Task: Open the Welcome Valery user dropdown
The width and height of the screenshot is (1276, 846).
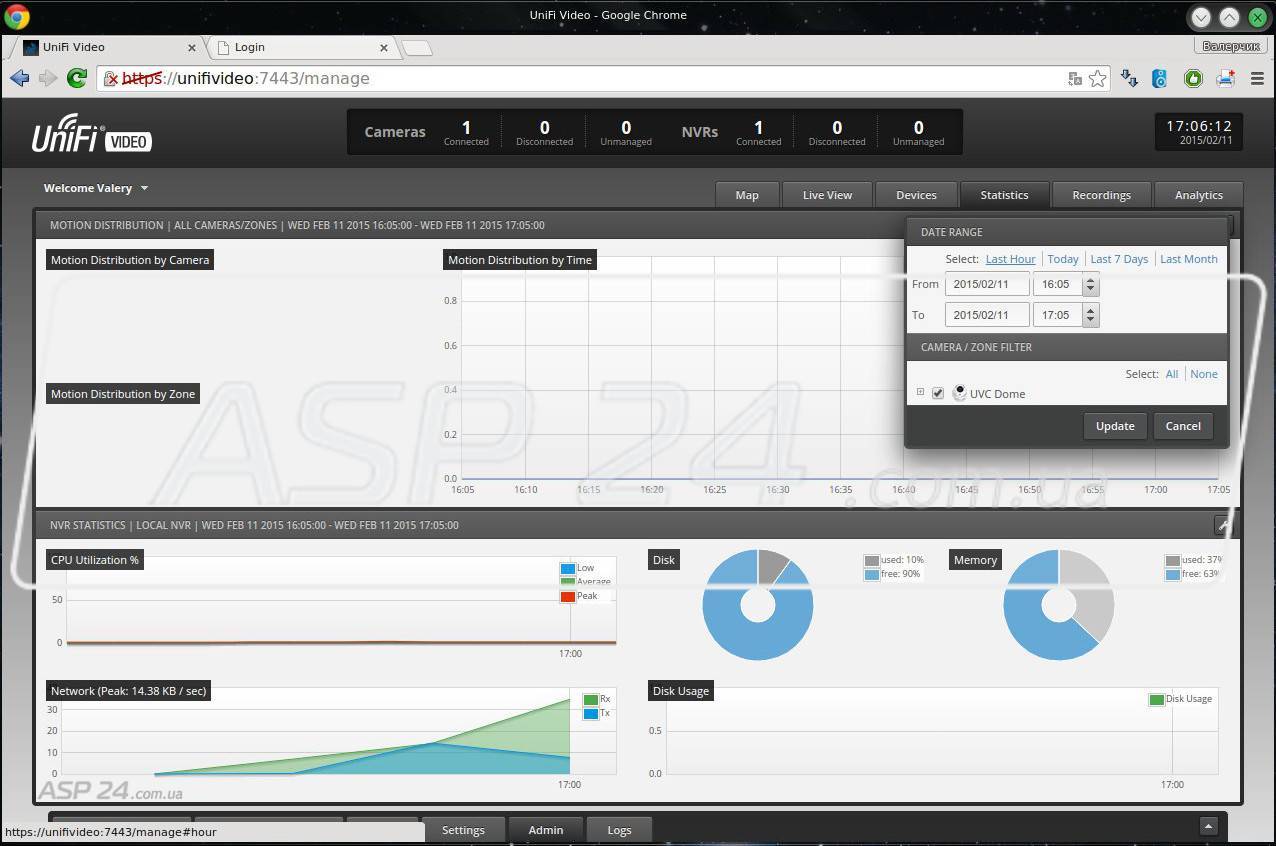Action: pos(96,188)
